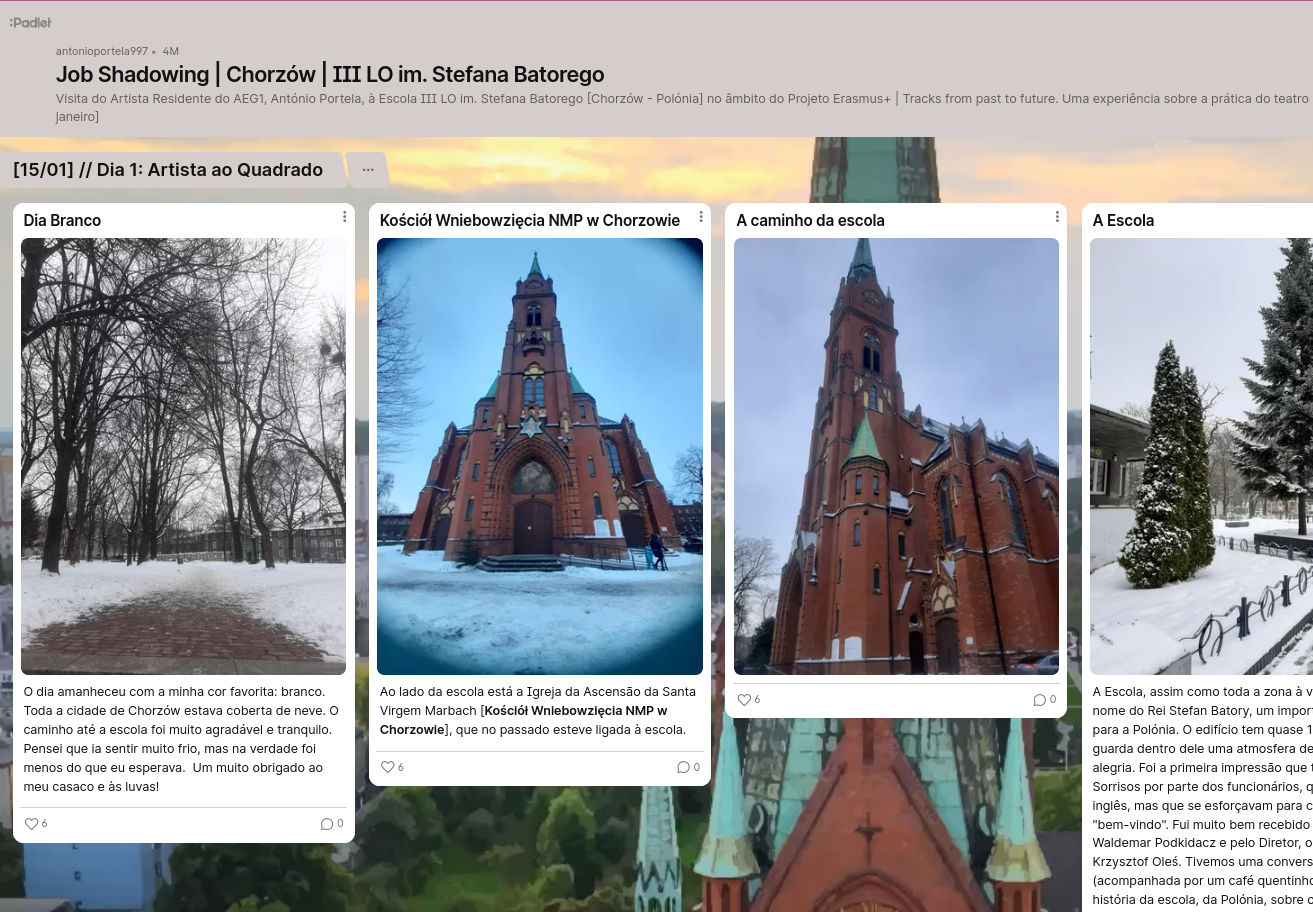Like the A caminho da escola post
This screenshot has height=912, width=1313.
coord(744,700)
